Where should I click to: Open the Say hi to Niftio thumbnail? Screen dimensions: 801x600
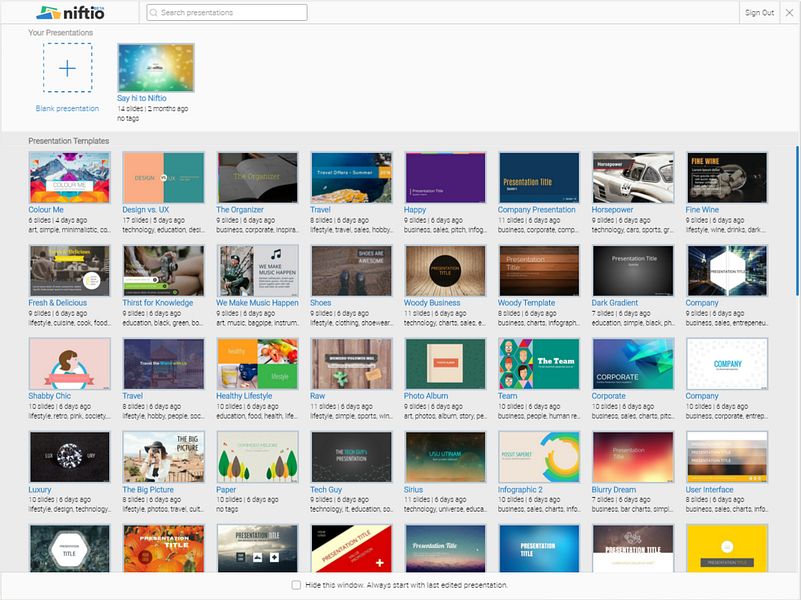pos(156,67)
